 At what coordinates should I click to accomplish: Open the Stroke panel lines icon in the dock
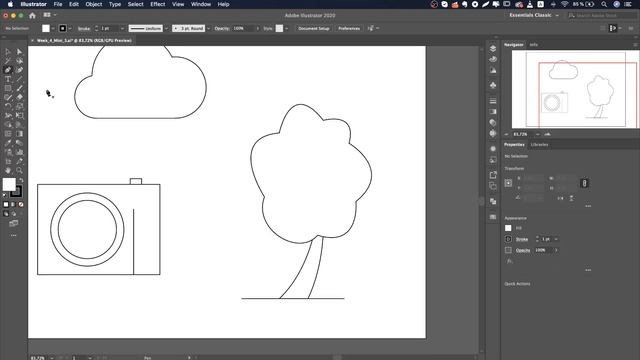(x=493, y=101)
